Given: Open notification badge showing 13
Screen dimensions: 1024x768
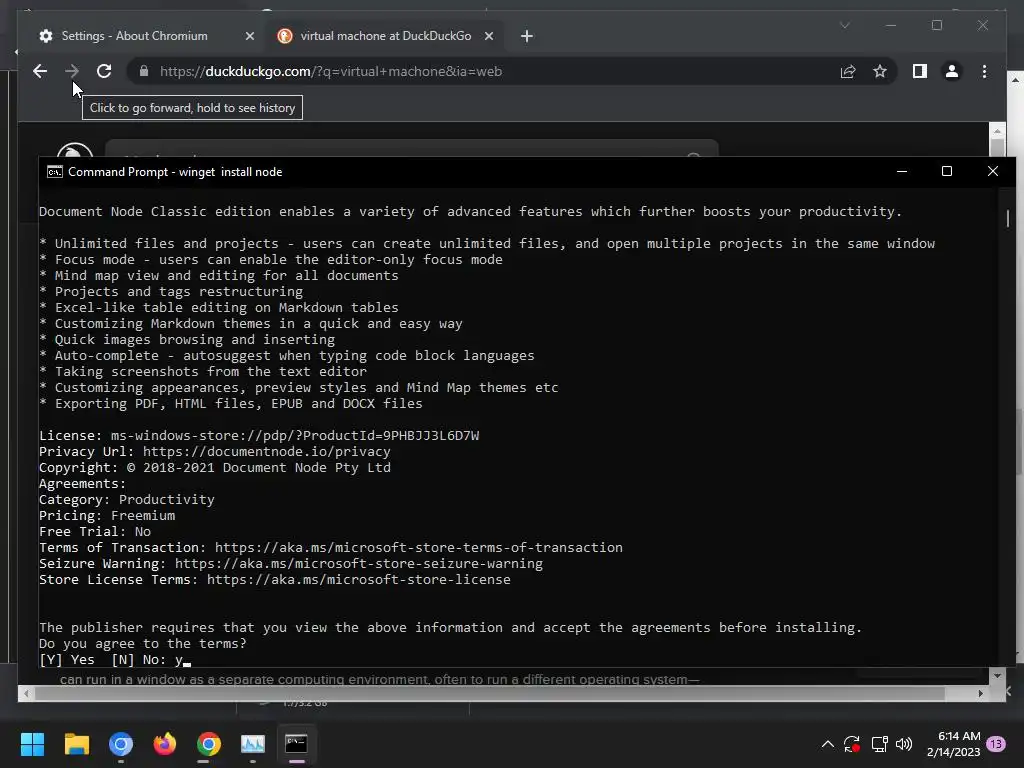Looking at the screenshot, I should point(996,744).
